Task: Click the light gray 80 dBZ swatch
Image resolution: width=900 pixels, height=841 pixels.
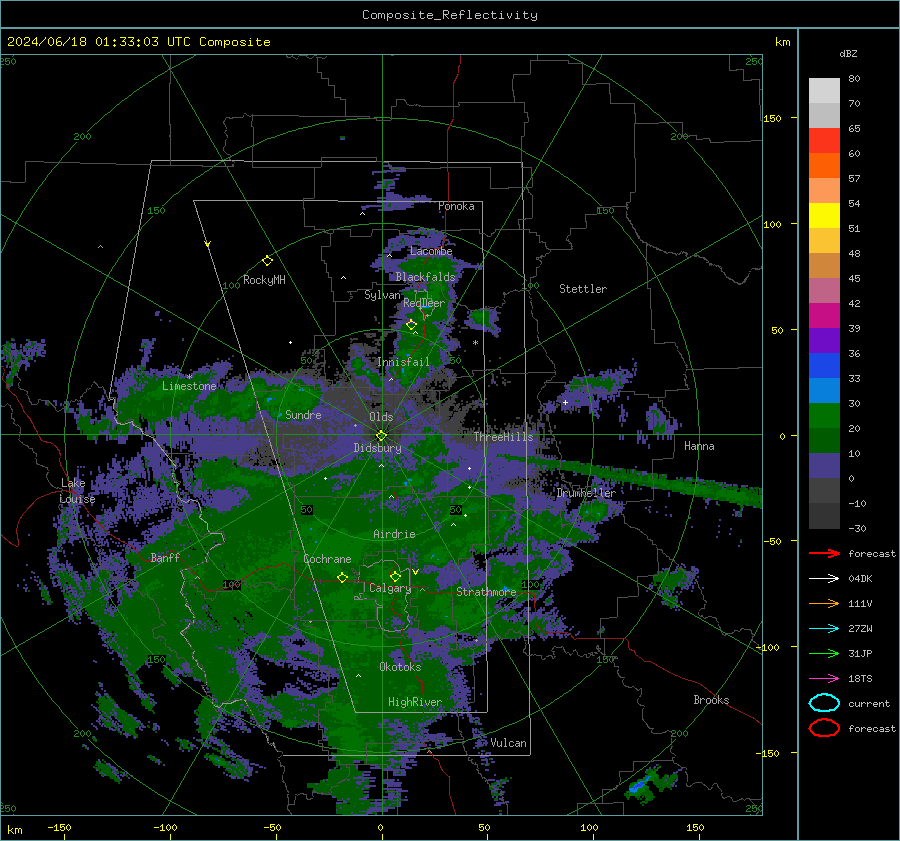Action: coord(824,91)
